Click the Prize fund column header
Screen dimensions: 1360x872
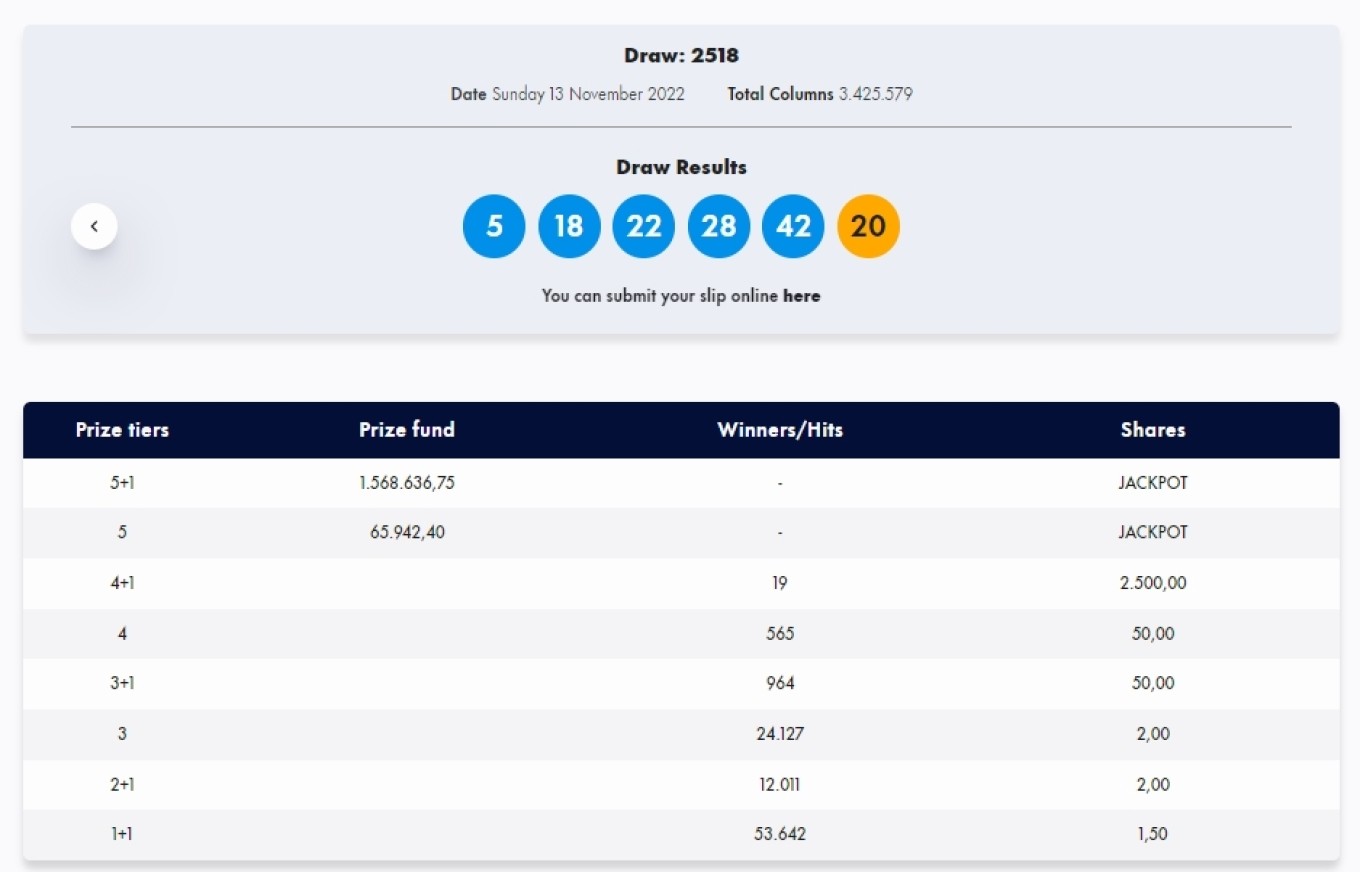(x=407, y=430)
